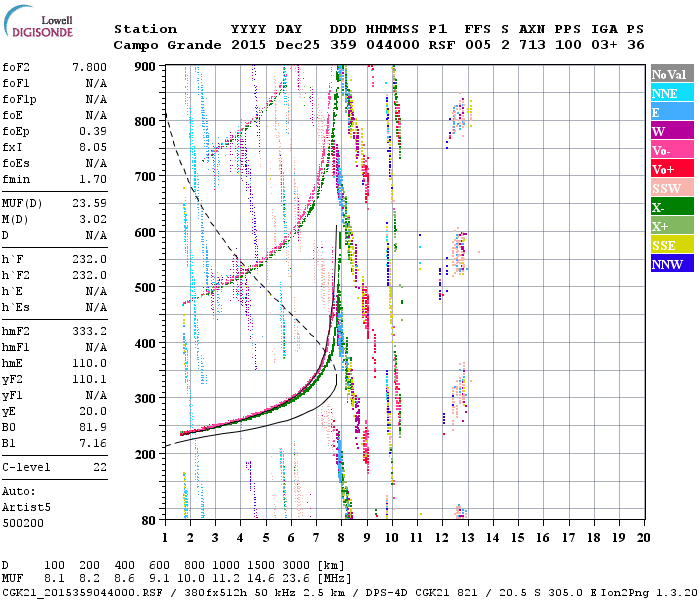Click the Lowell Digisonde logo

pos(38,21)
